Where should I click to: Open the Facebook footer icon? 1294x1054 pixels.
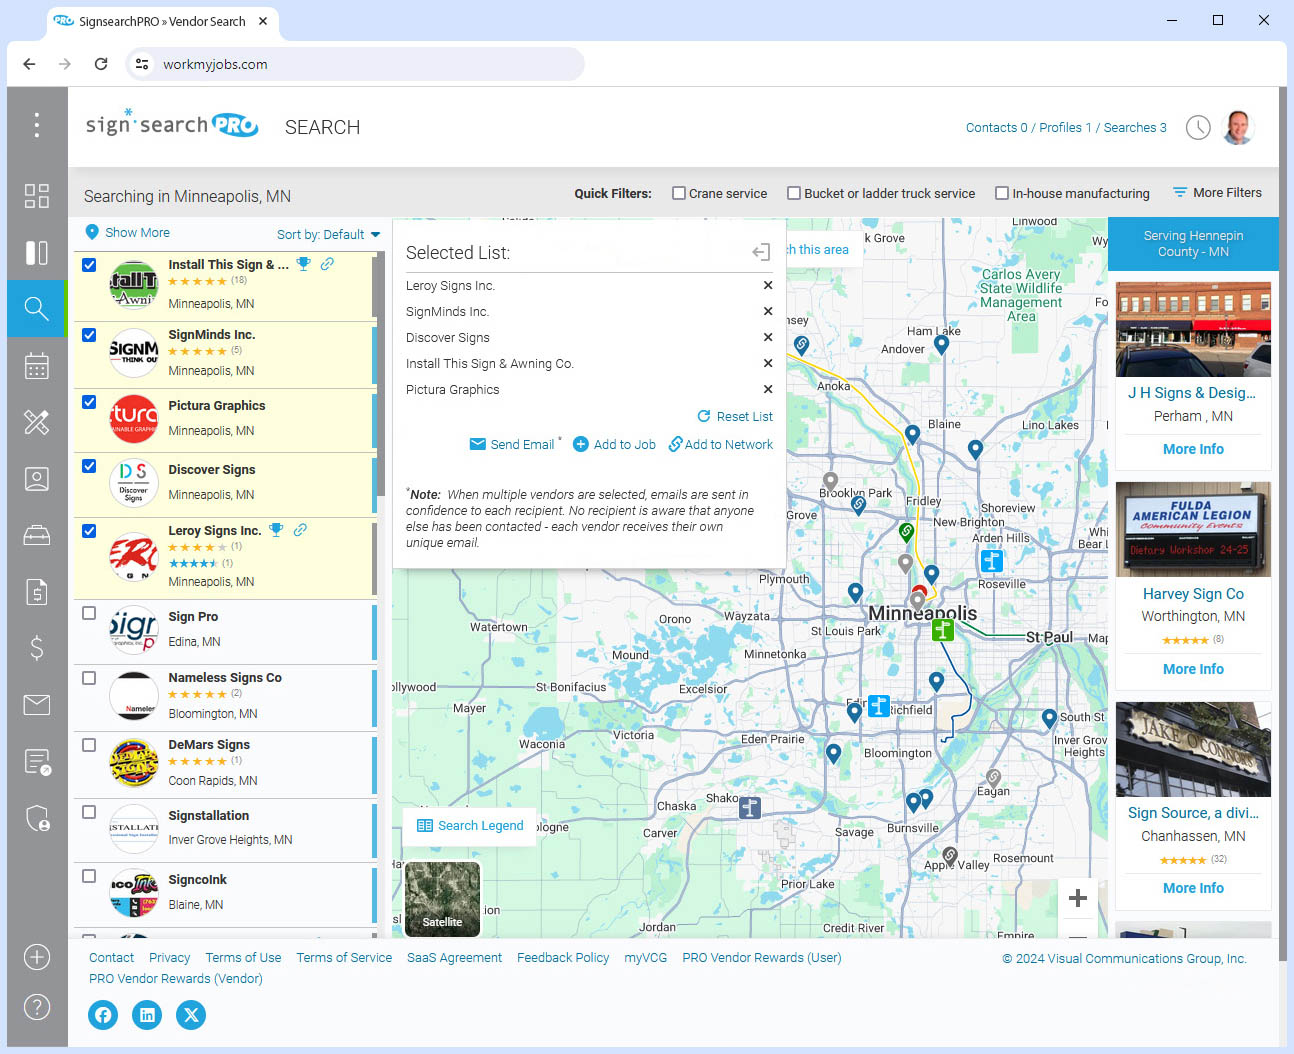coord(103,1015)
